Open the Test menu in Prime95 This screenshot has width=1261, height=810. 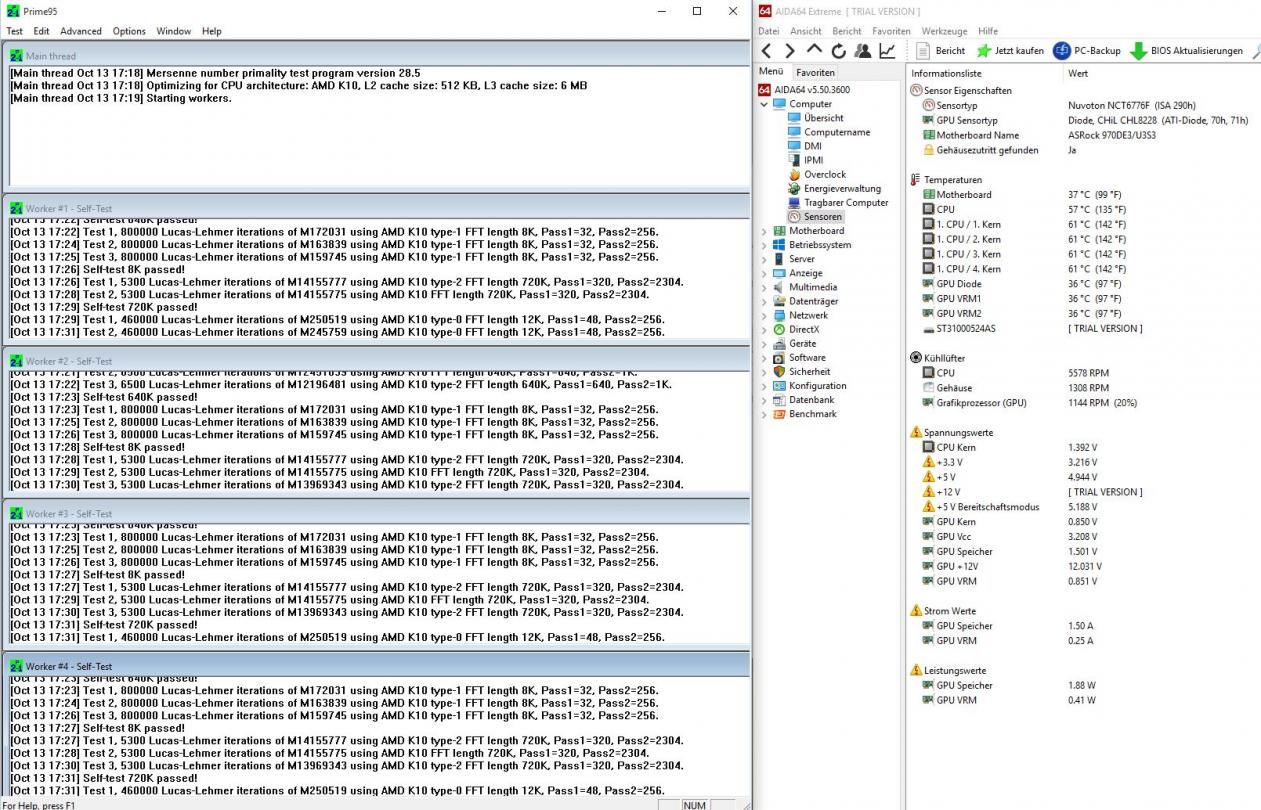tap(15, 31)
